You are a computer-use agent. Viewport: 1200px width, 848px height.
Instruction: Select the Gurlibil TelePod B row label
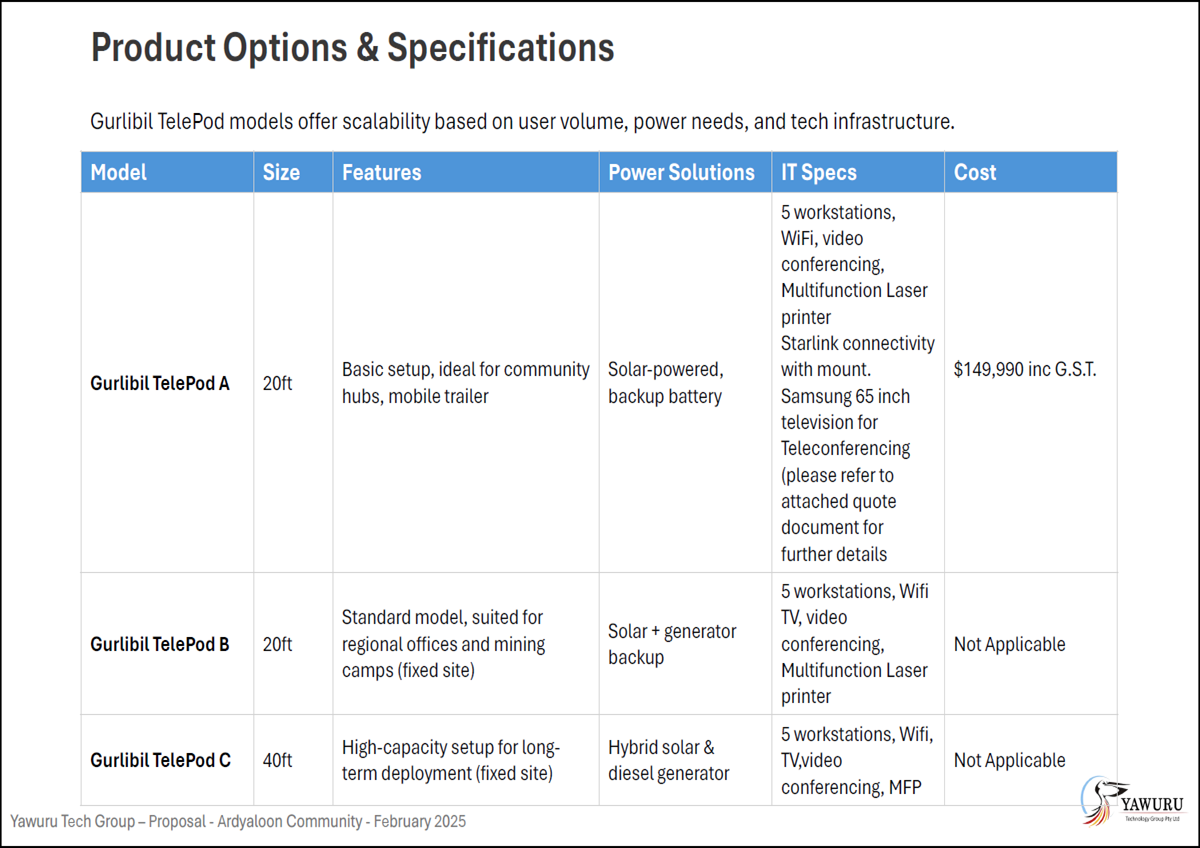[x=160, y=644]
